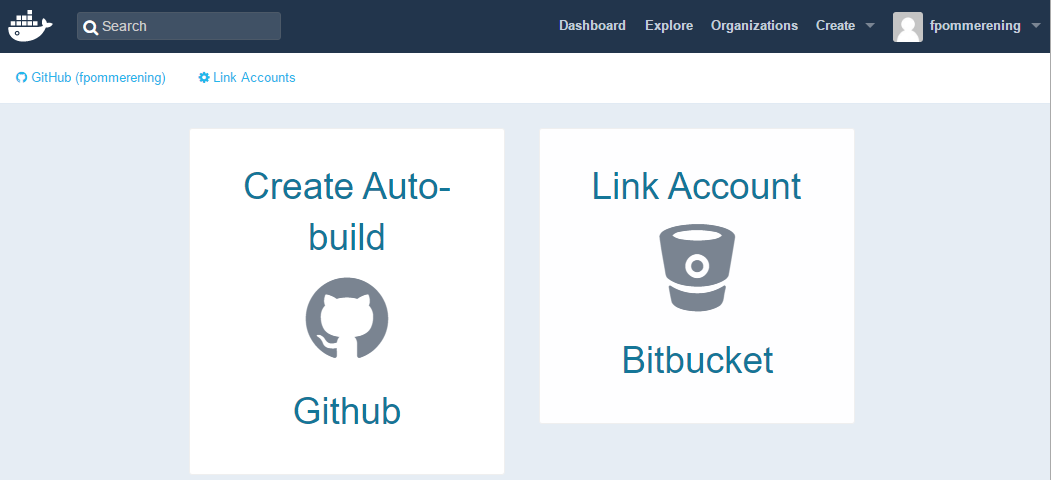The width and height of the screenshot is (1051, 480).
Task: Click the magnifying glass search icon
Action: tap(90, 27)
